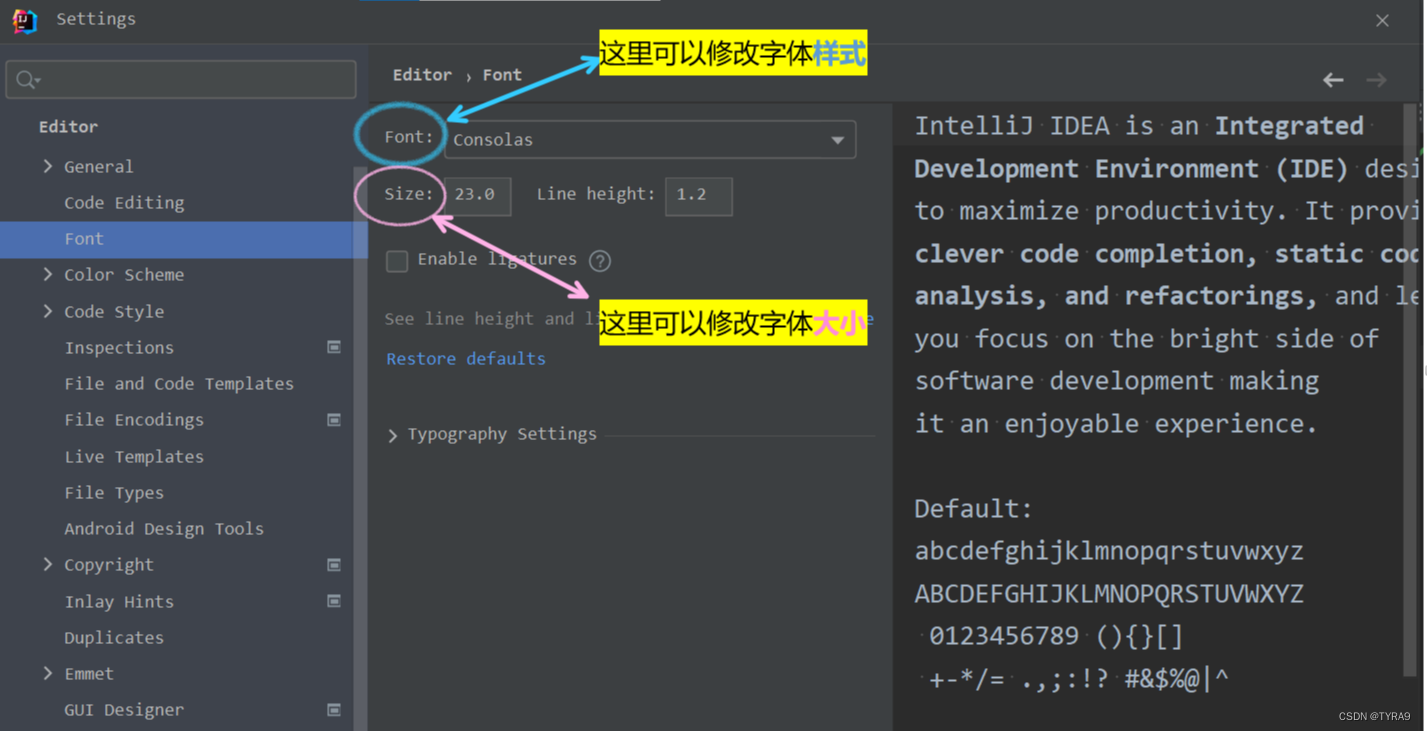Open Android Design Tools settings
The width and height of the screenshot is (1427, 731).
(x=164, y=529)
